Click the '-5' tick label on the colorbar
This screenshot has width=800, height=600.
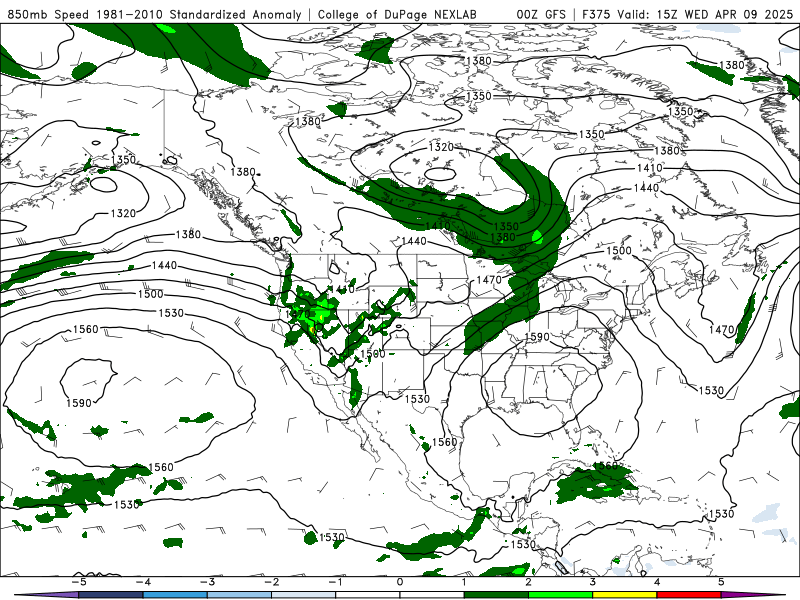(x=79, y=582)
